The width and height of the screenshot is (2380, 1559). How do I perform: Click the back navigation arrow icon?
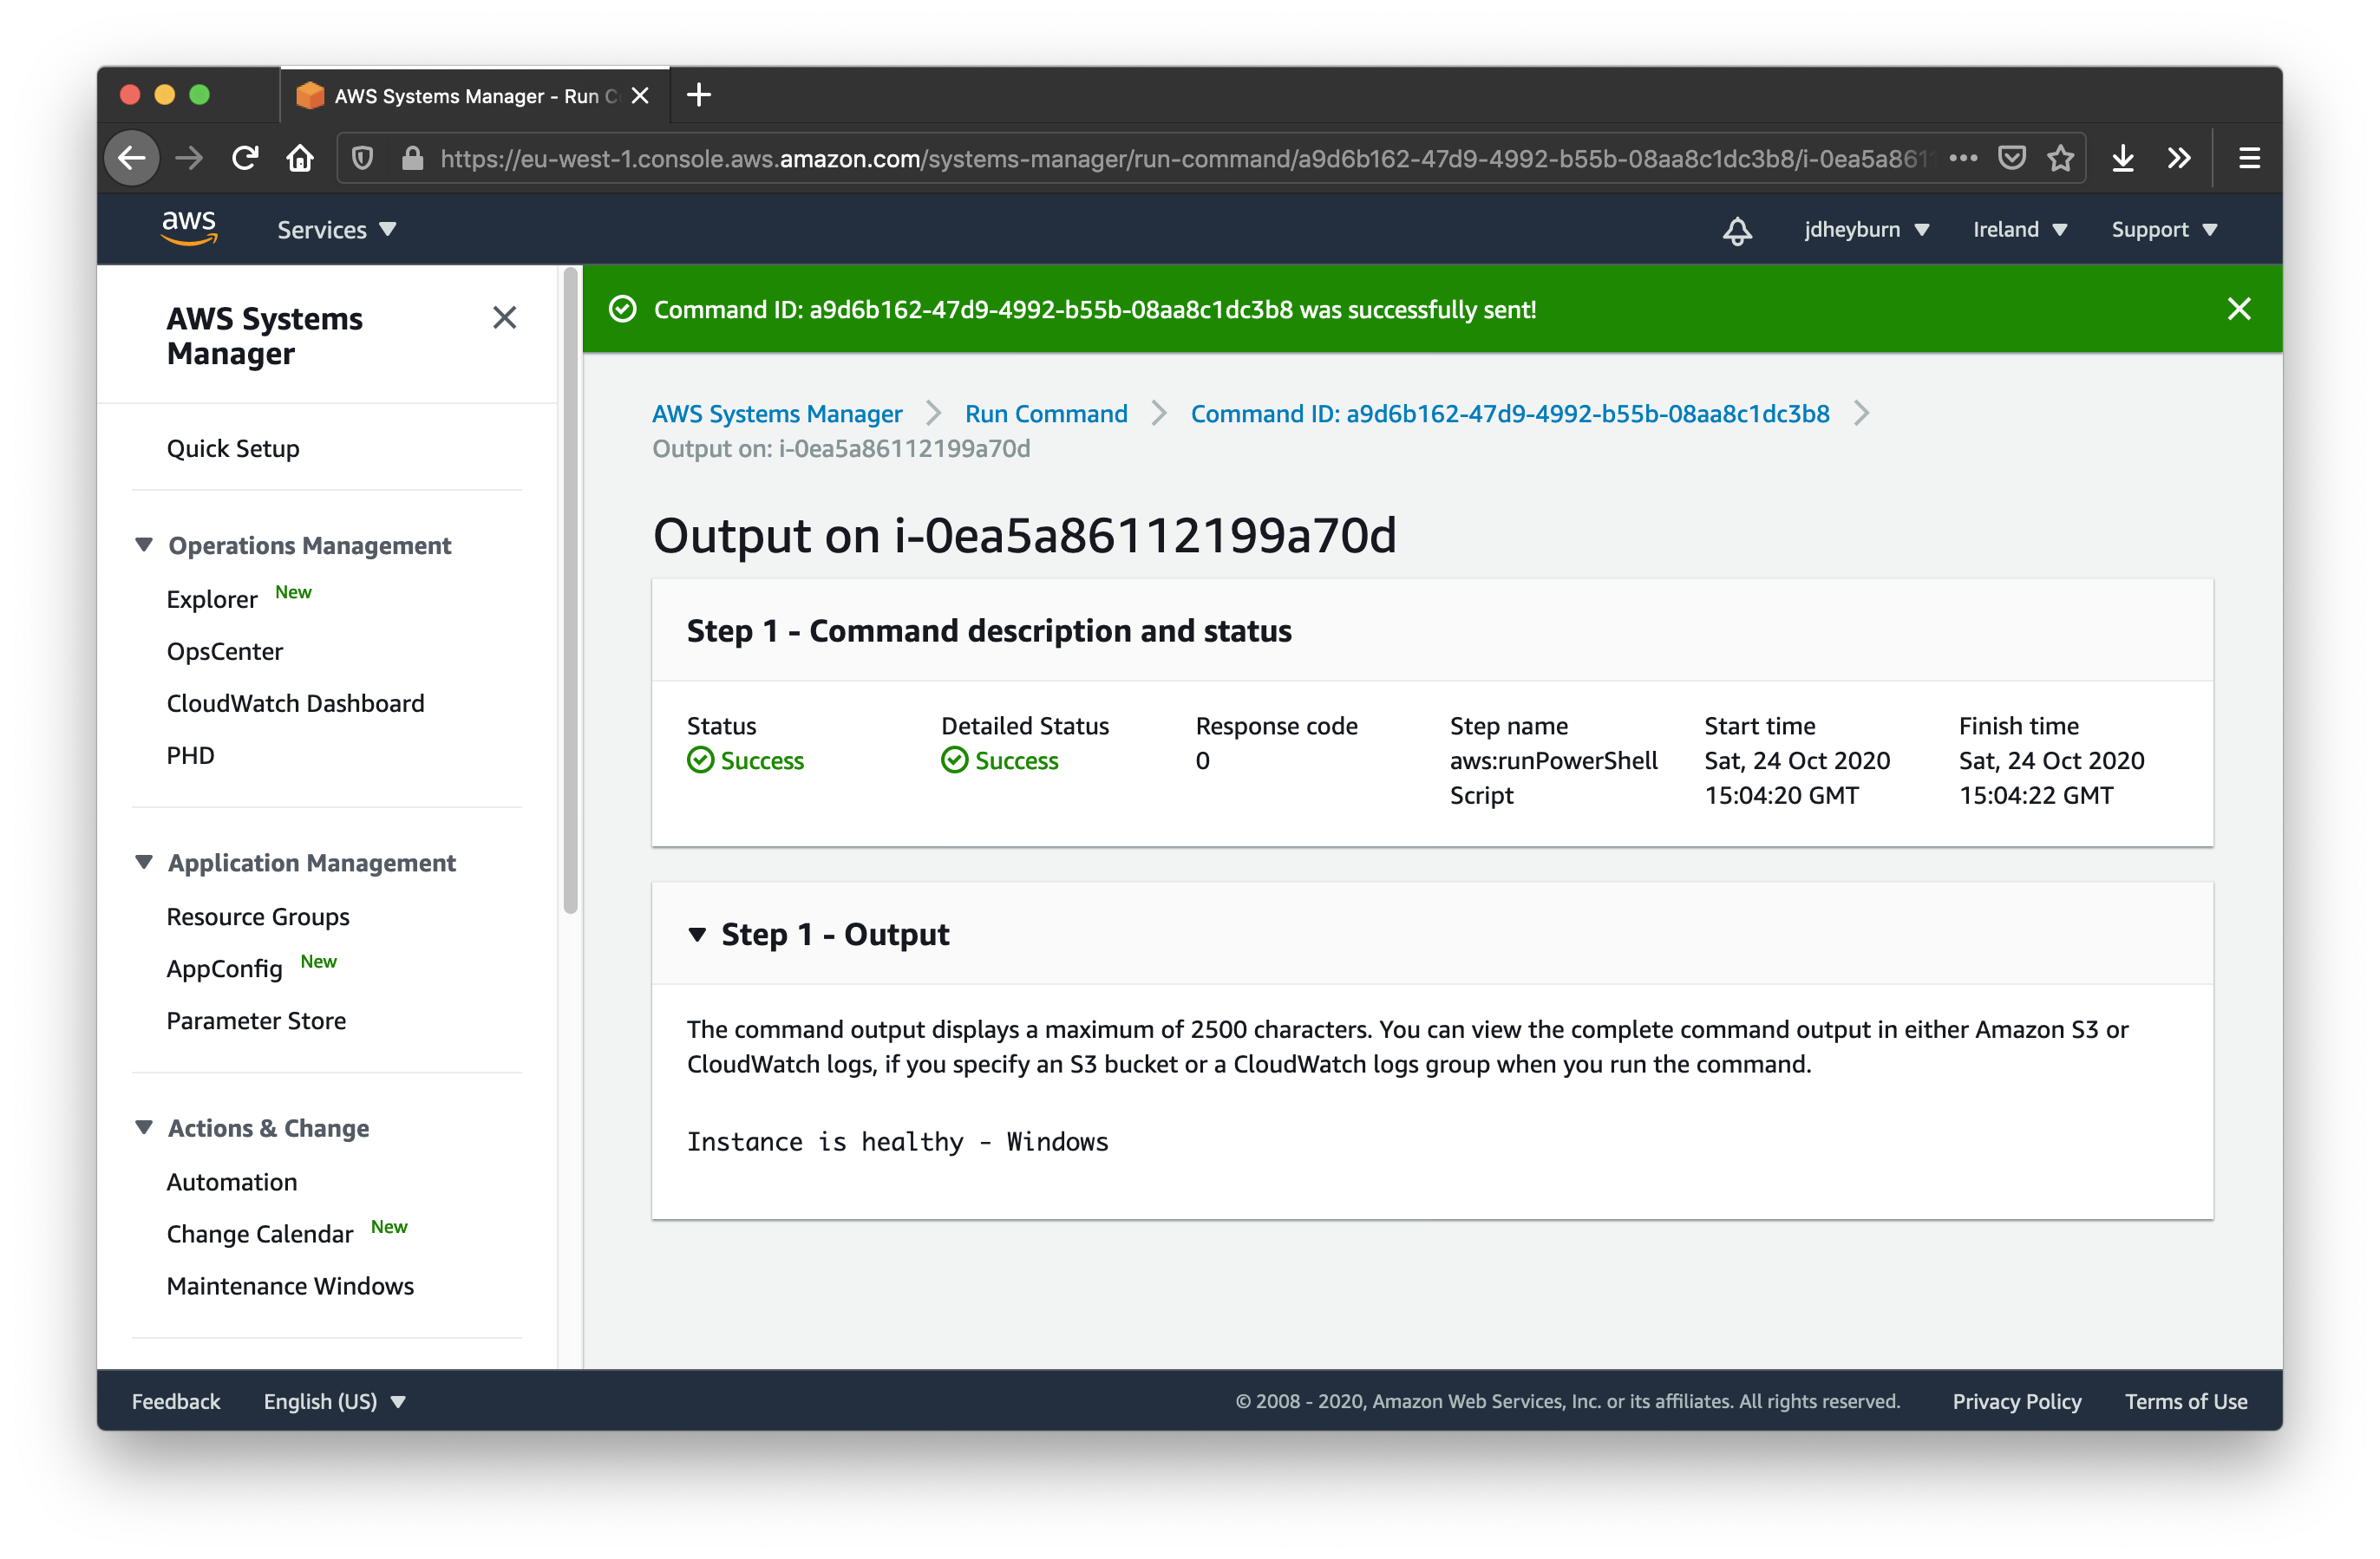coord(137,157)
